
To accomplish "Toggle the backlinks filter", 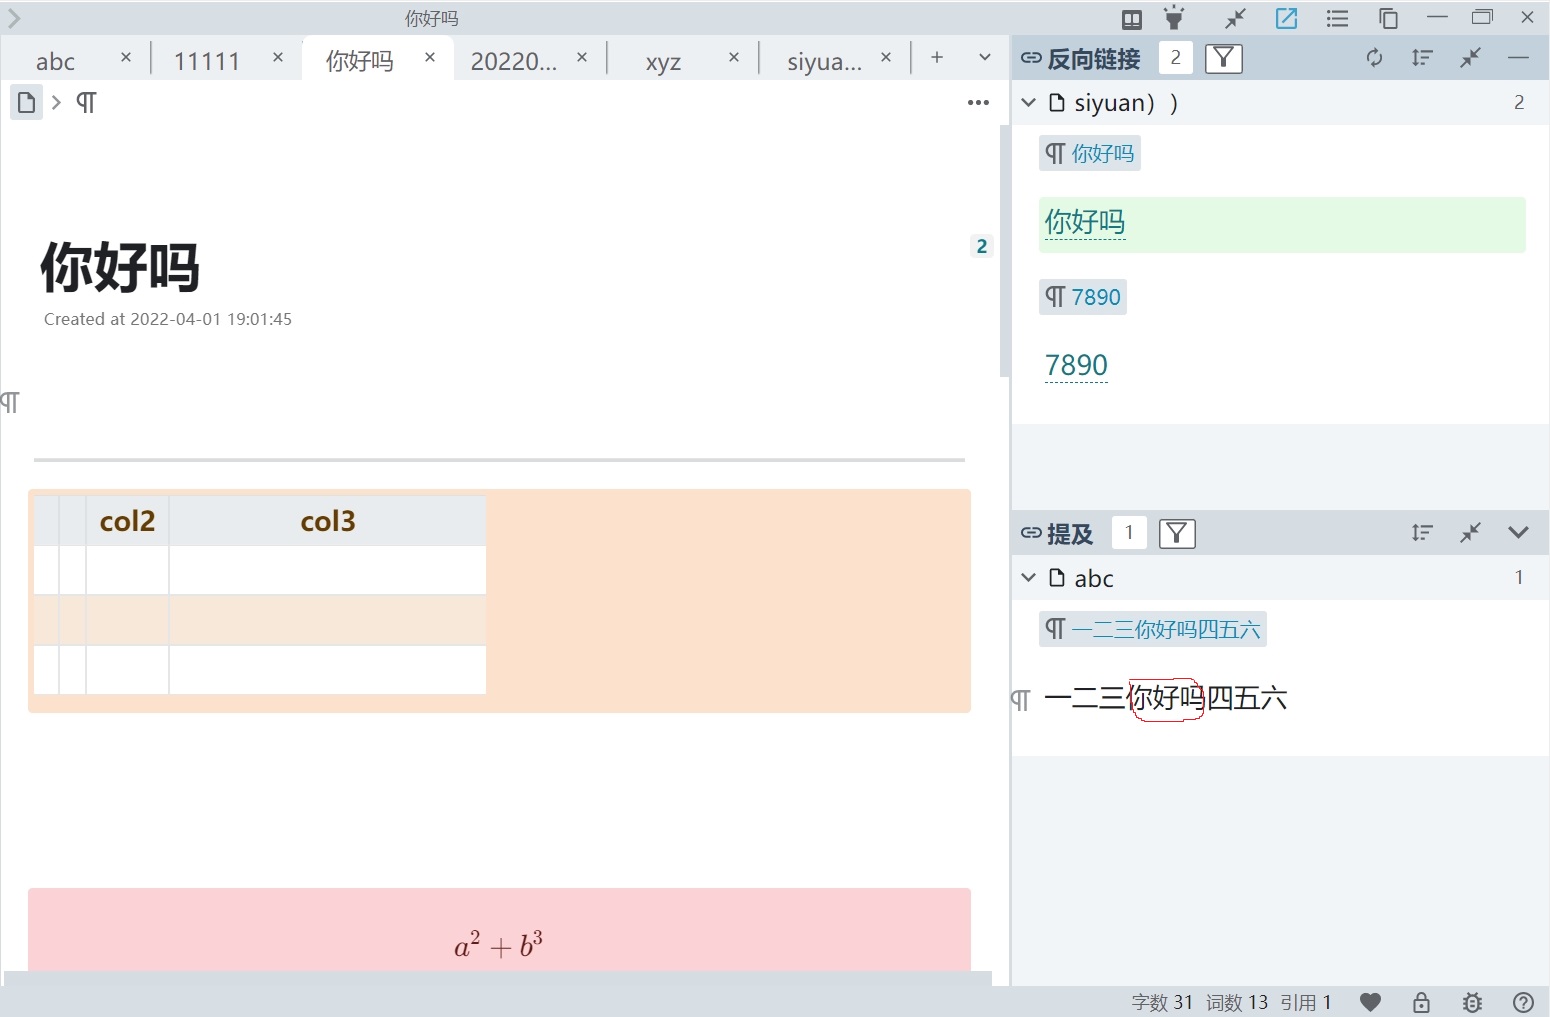I will pyautogui.click(x=1223, y=59).
